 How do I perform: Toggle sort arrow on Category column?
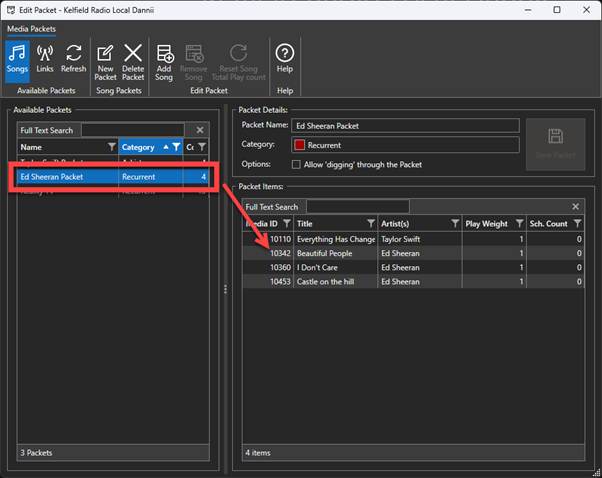[x=166, y=147]
